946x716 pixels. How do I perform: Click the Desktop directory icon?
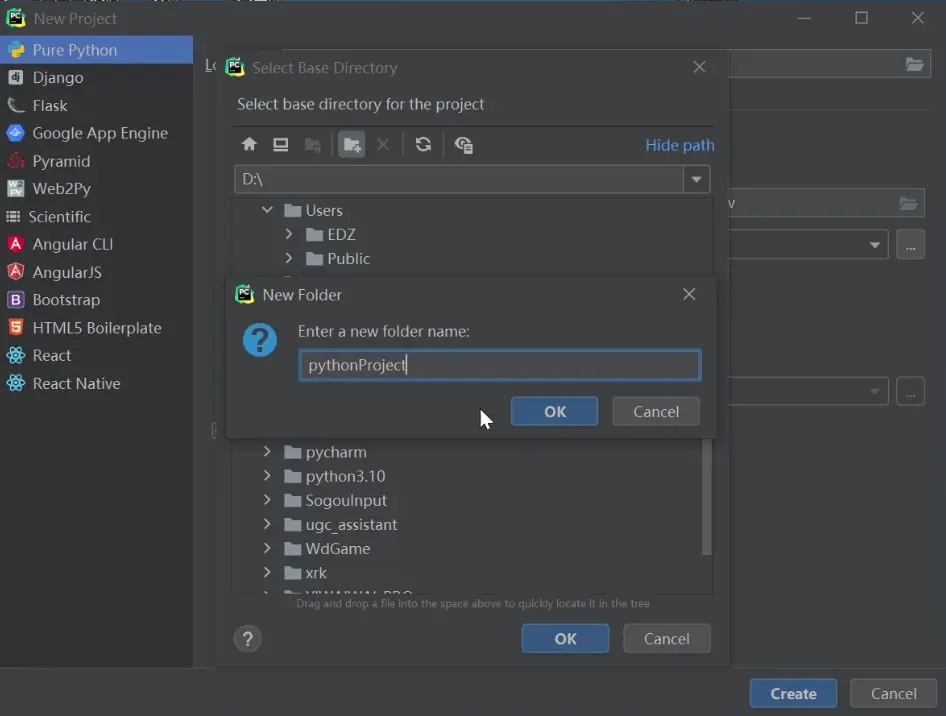point(281,145)
